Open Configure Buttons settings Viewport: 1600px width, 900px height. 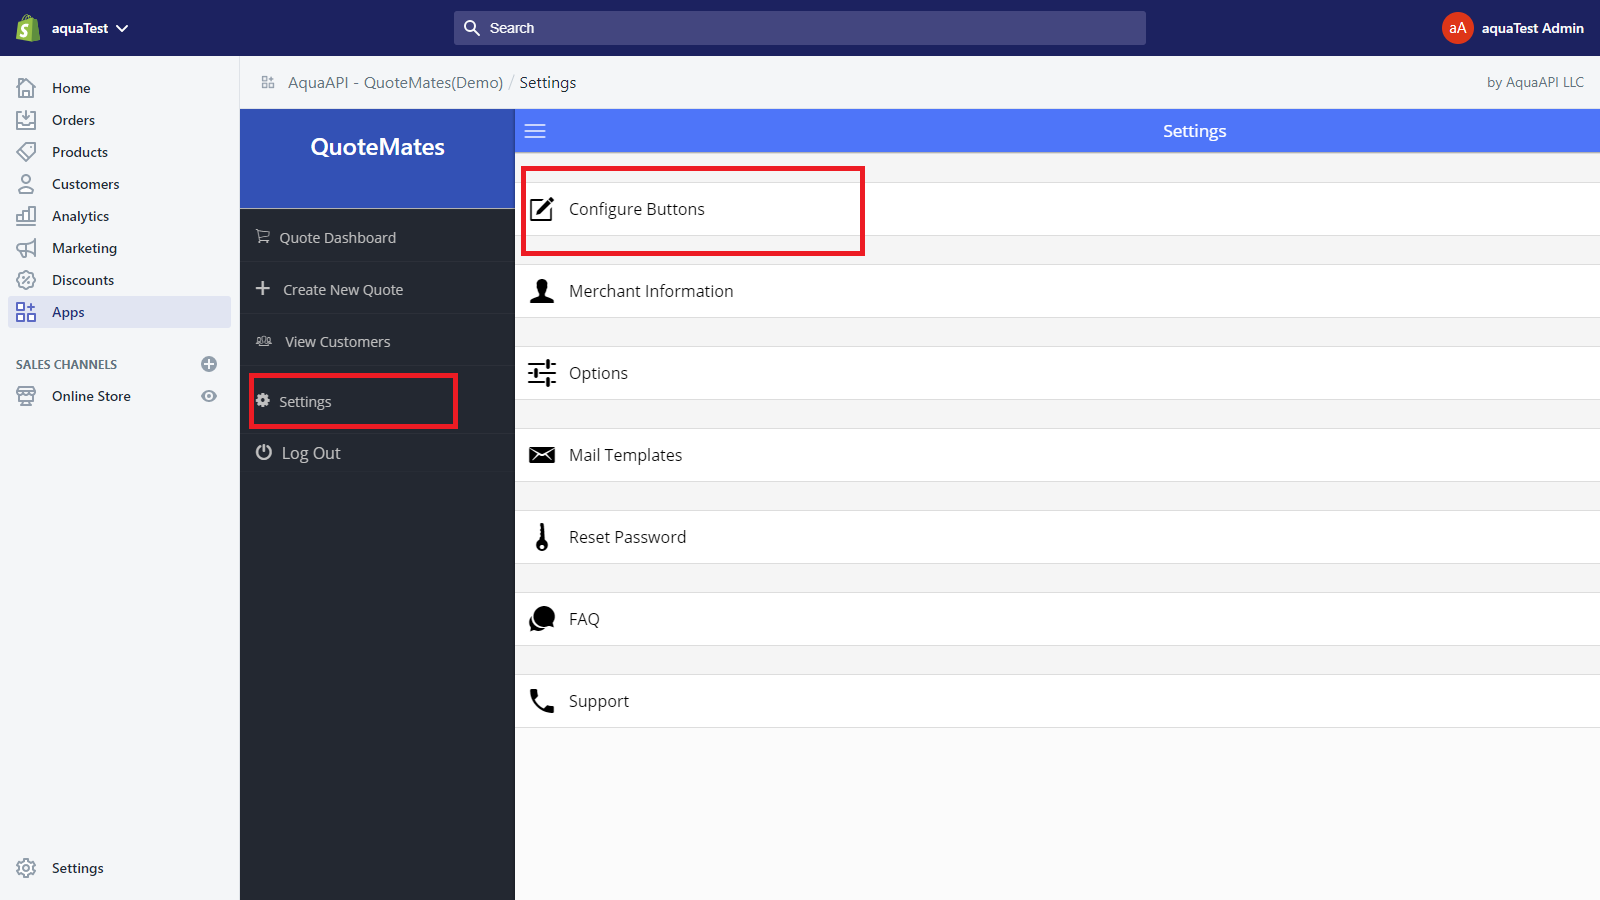1057,209
